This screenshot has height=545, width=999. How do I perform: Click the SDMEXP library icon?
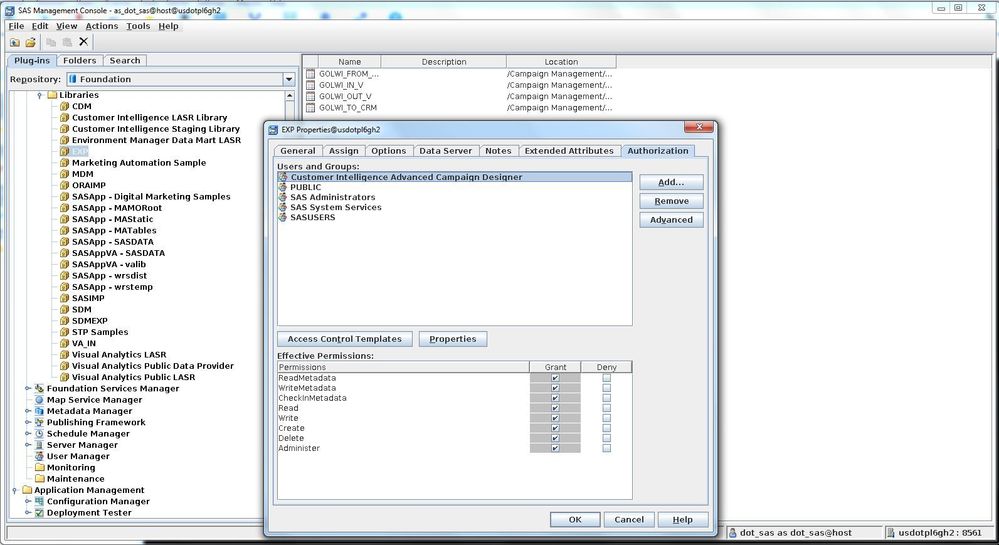tap(64, 321)
